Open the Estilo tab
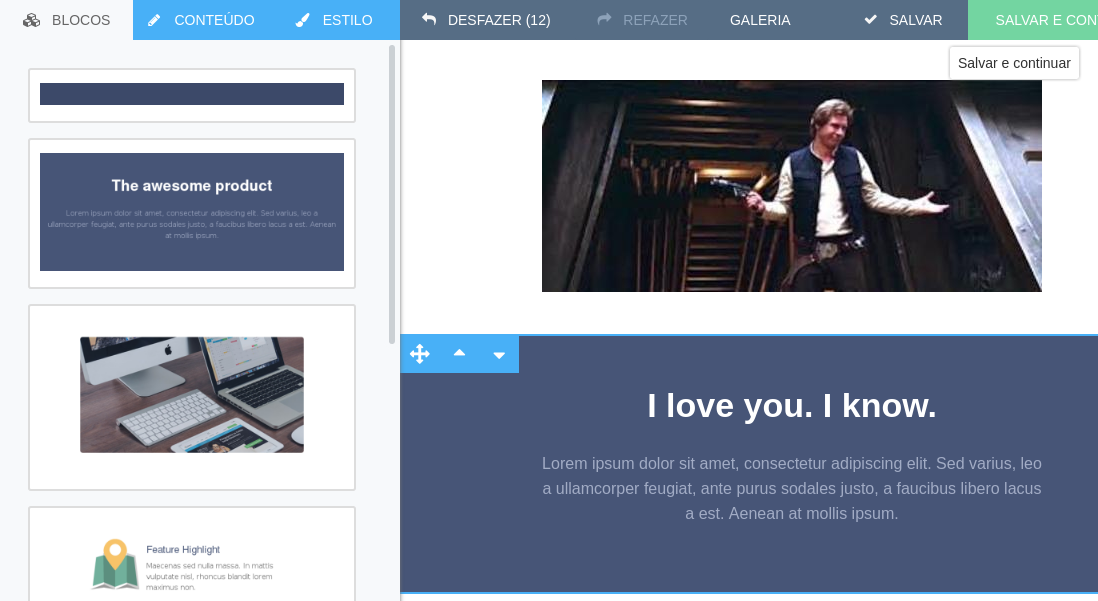The height and width of the screenshot is (601, 1098). 334,20
